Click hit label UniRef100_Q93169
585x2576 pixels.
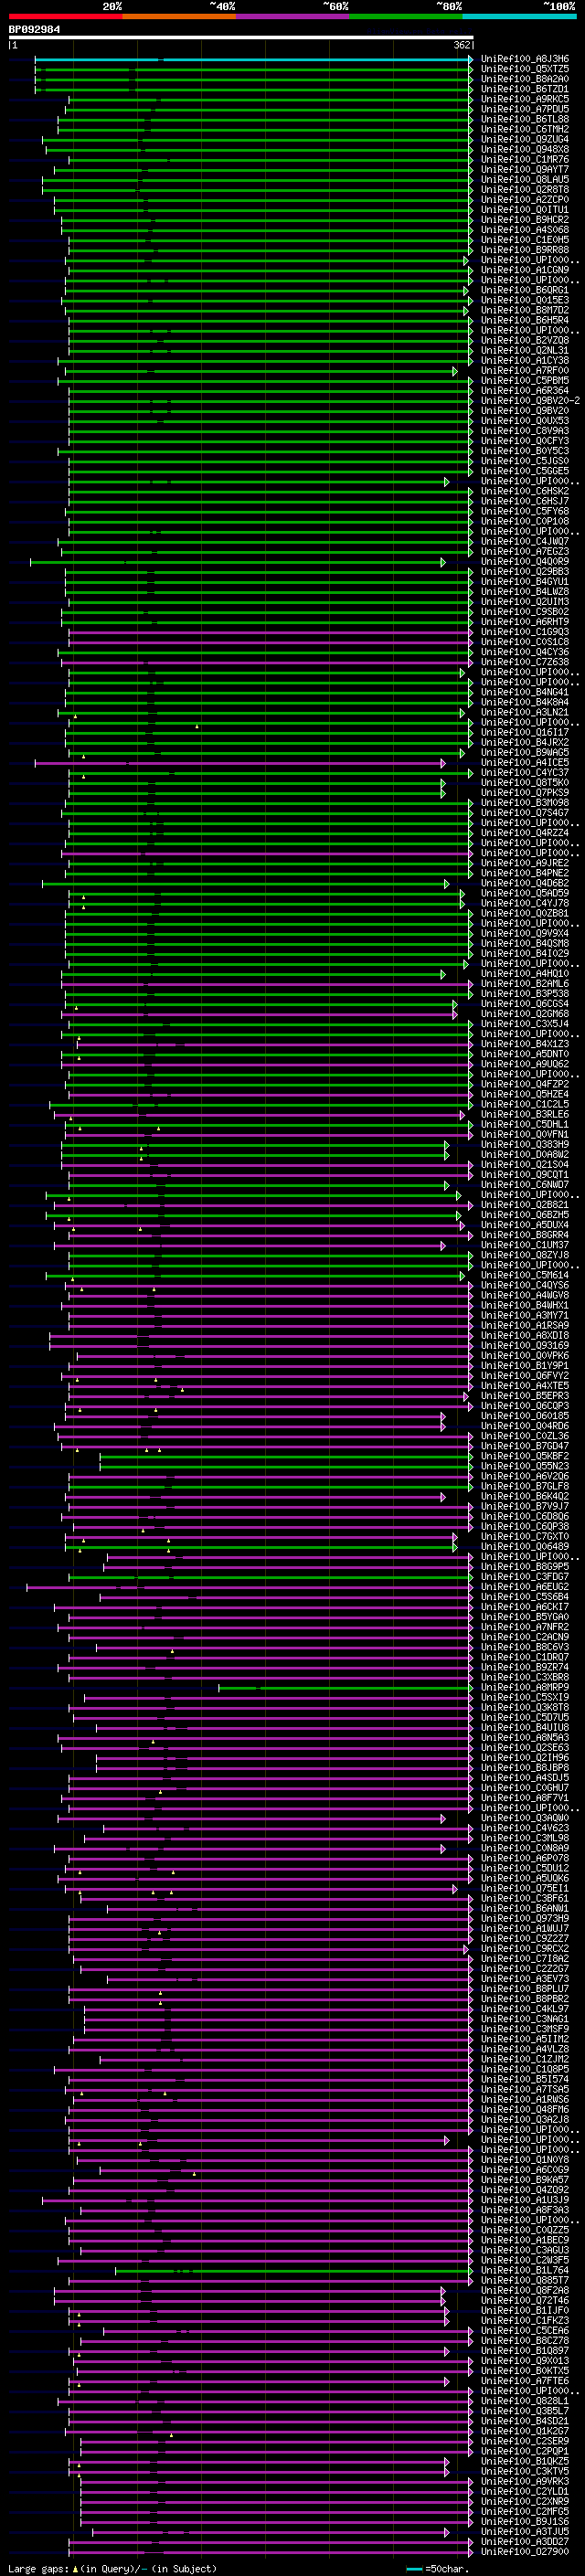[x=525, y=1345]
